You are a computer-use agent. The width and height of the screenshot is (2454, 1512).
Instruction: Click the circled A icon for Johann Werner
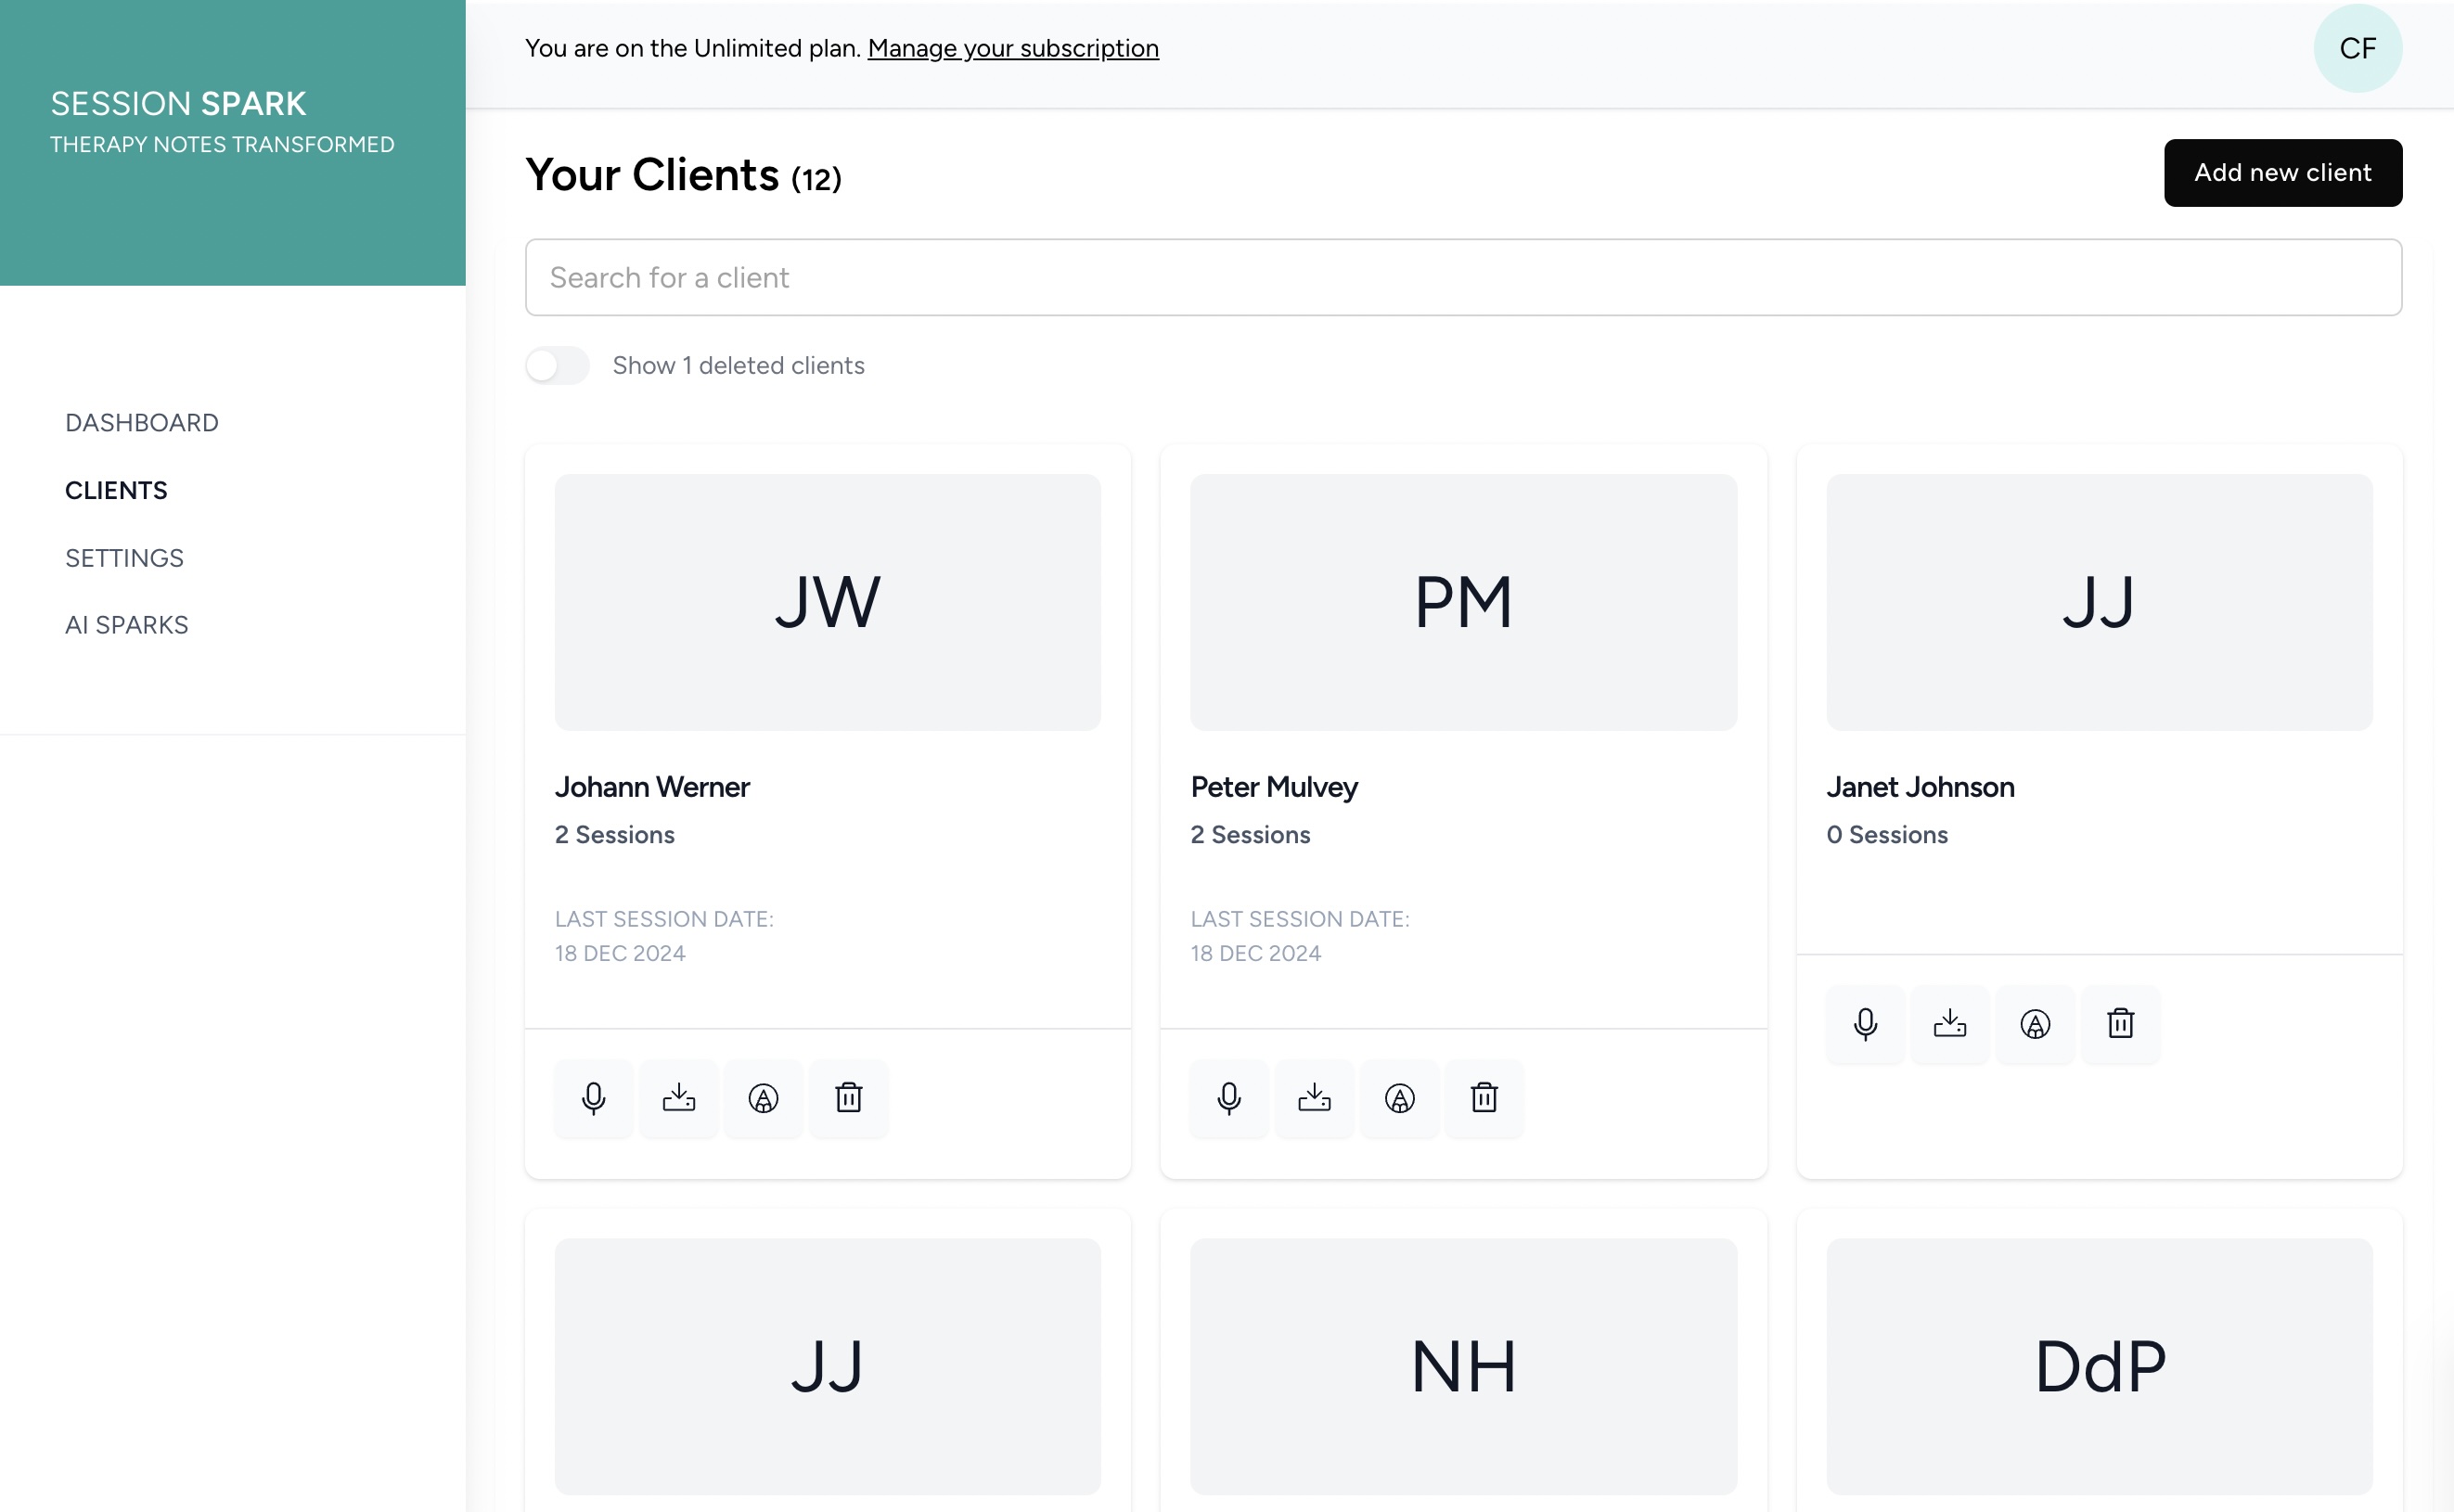(x=764, y=1098)
